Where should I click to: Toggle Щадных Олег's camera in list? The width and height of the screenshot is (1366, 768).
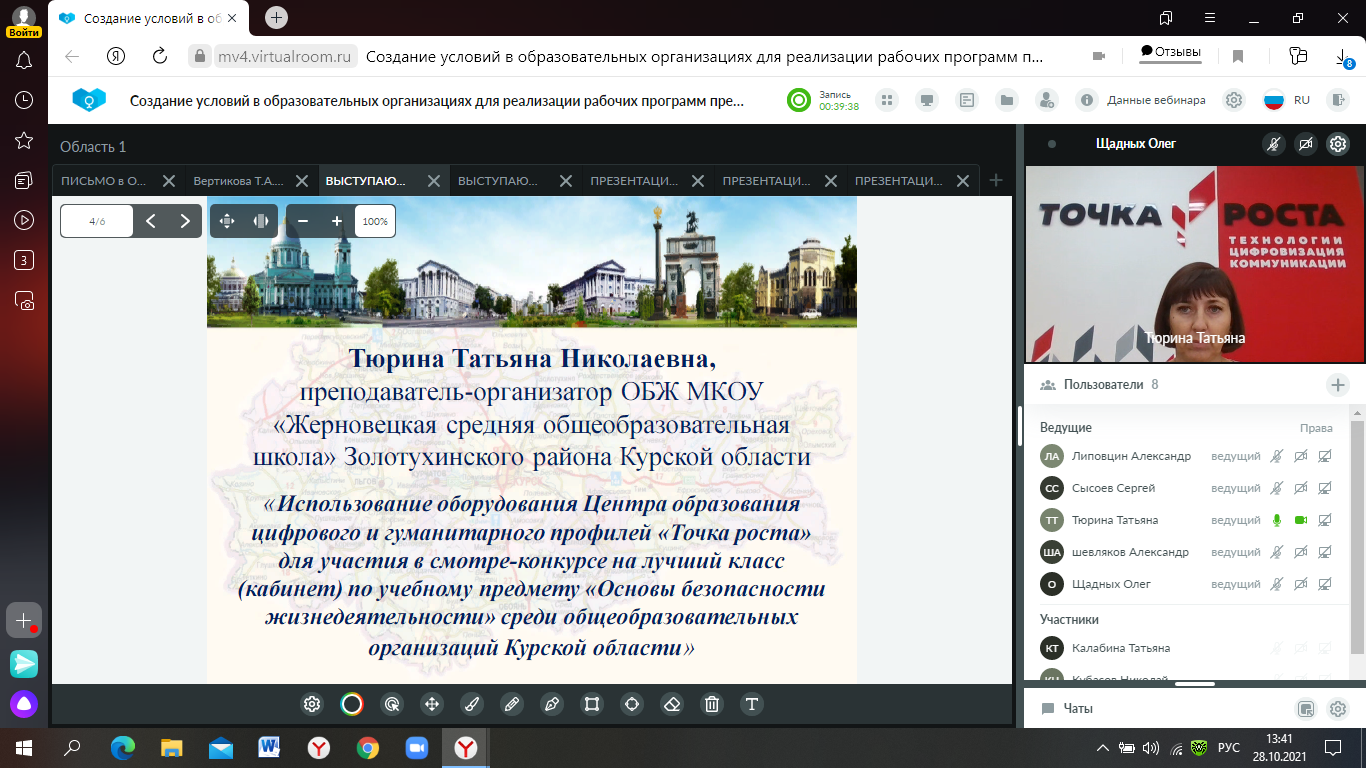[1301, 584]
